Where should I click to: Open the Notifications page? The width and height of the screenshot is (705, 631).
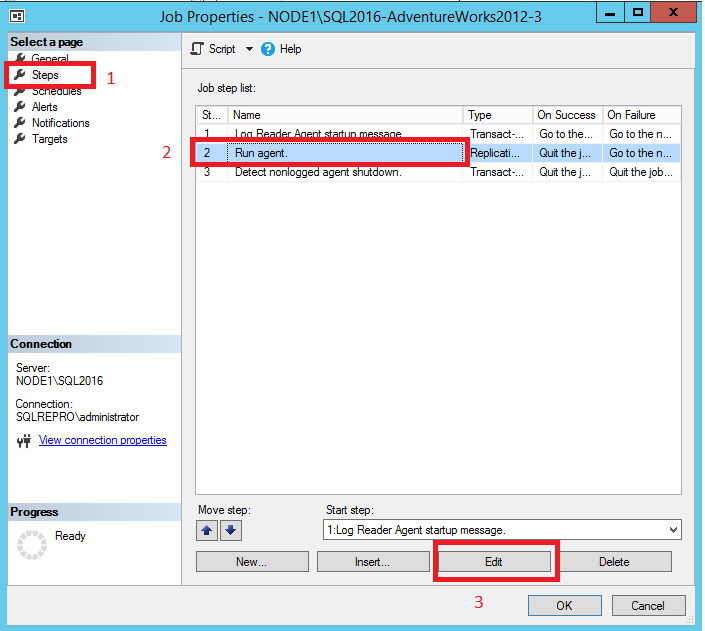[60, 123]
